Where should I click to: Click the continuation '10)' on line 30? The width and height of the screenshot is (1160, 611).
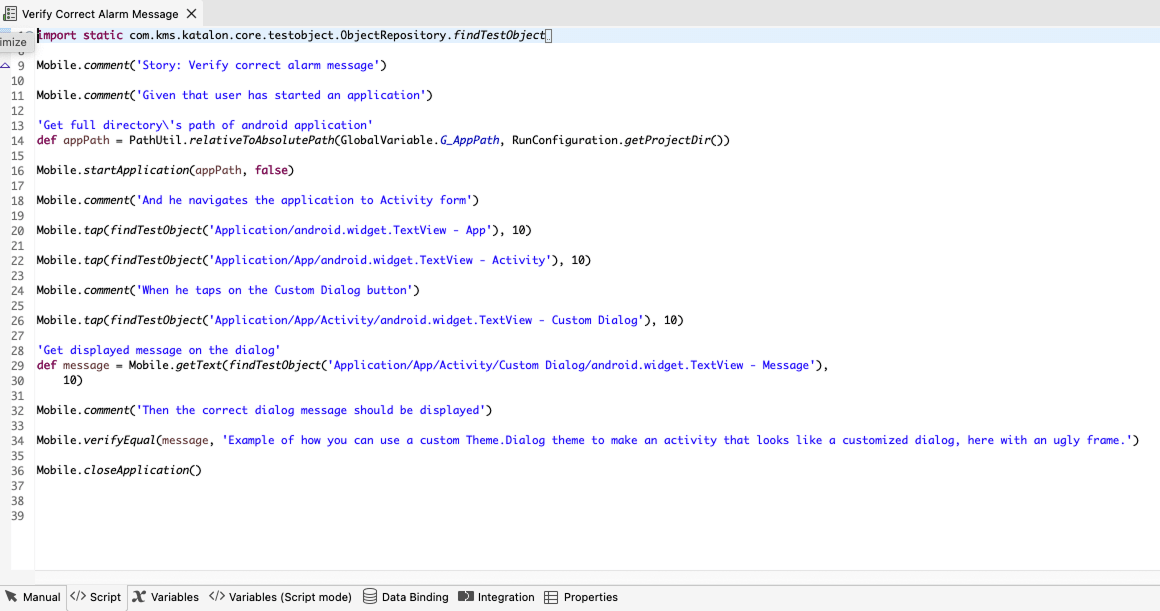(72, 380)
